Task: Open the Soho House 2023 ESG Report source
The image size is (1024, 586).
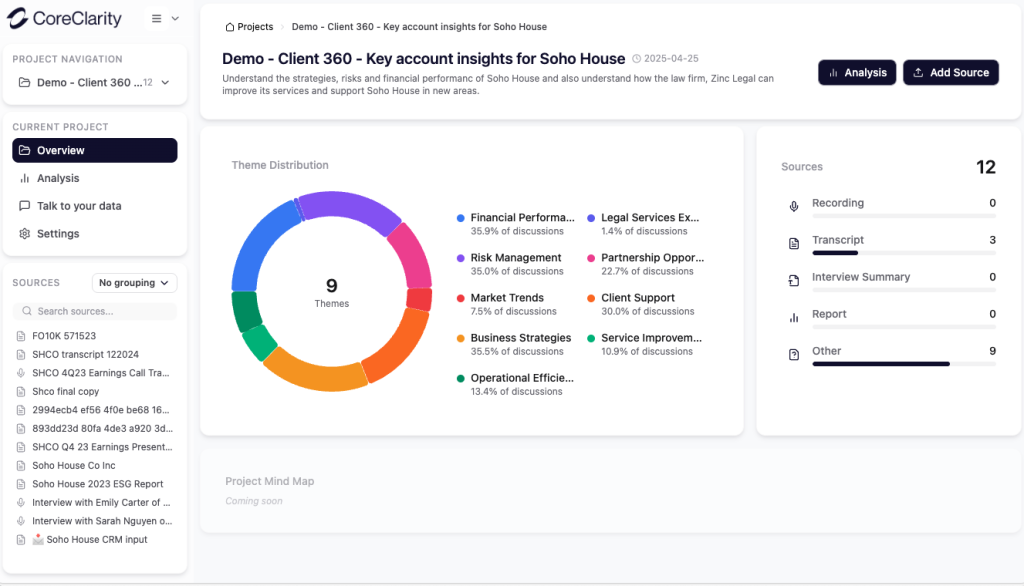Action: coord(97,484)
